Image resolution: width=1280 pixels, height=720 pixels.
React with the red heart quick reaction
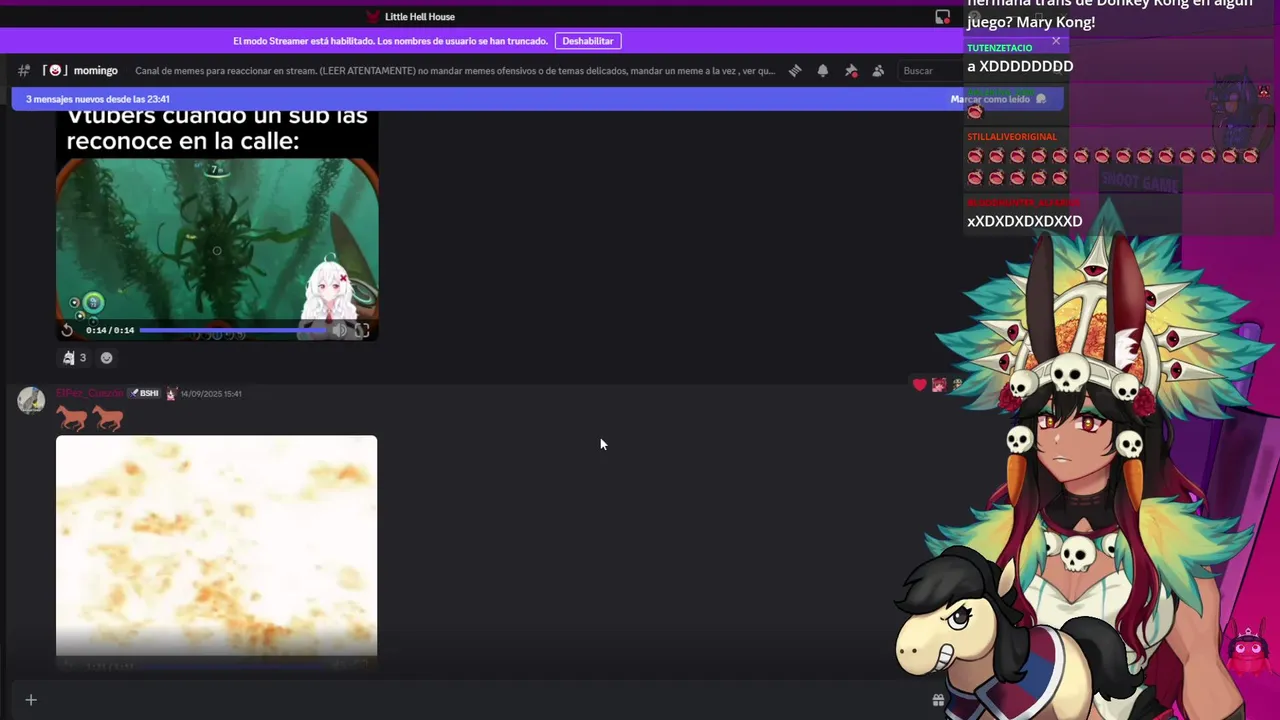coord(920,385)
